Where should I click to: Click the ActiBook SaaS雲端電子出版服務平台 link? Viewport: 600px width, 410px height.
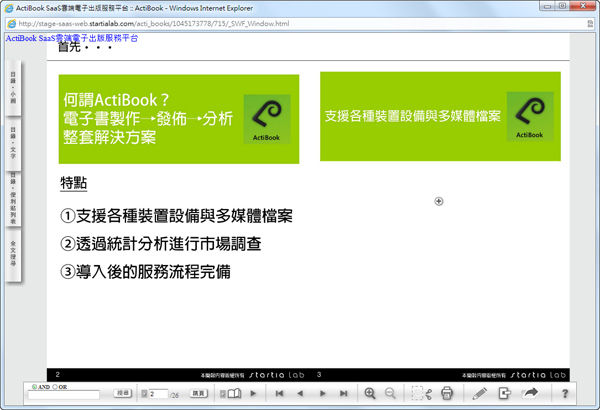pyautogui.click(x=72, y=38)
